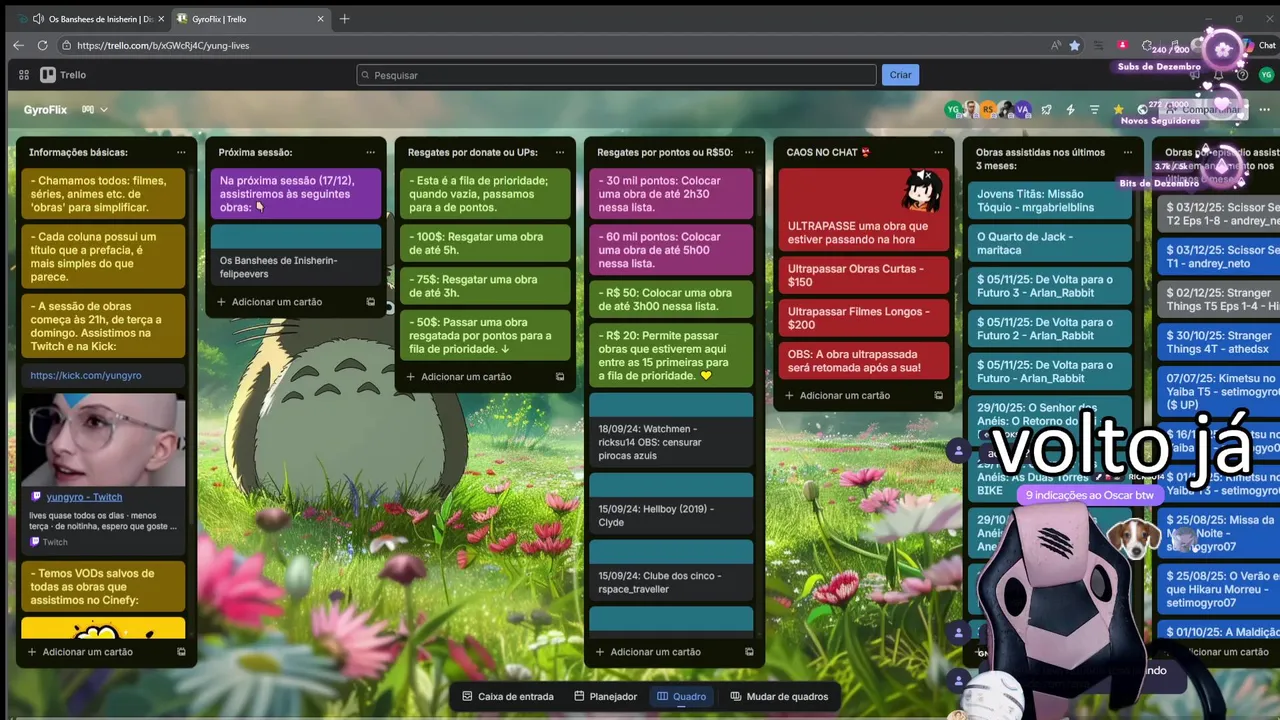Open list actions for Resgates por donate ou UPs

(559, 152)
